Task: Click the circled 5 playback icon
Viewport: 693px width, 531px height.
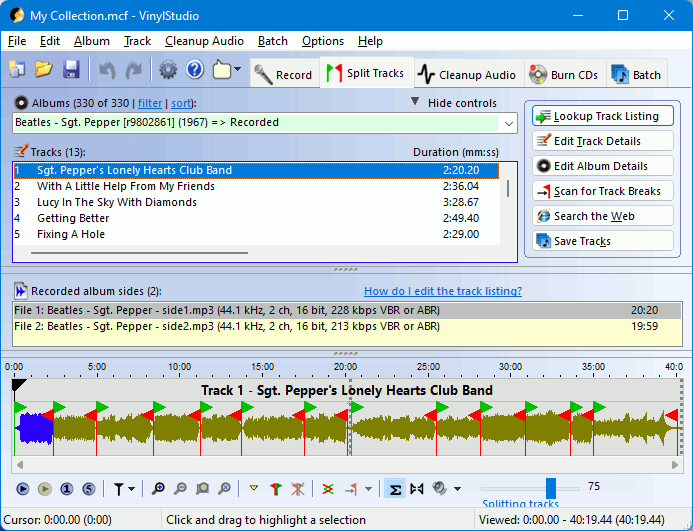Action: coord(89,489)
